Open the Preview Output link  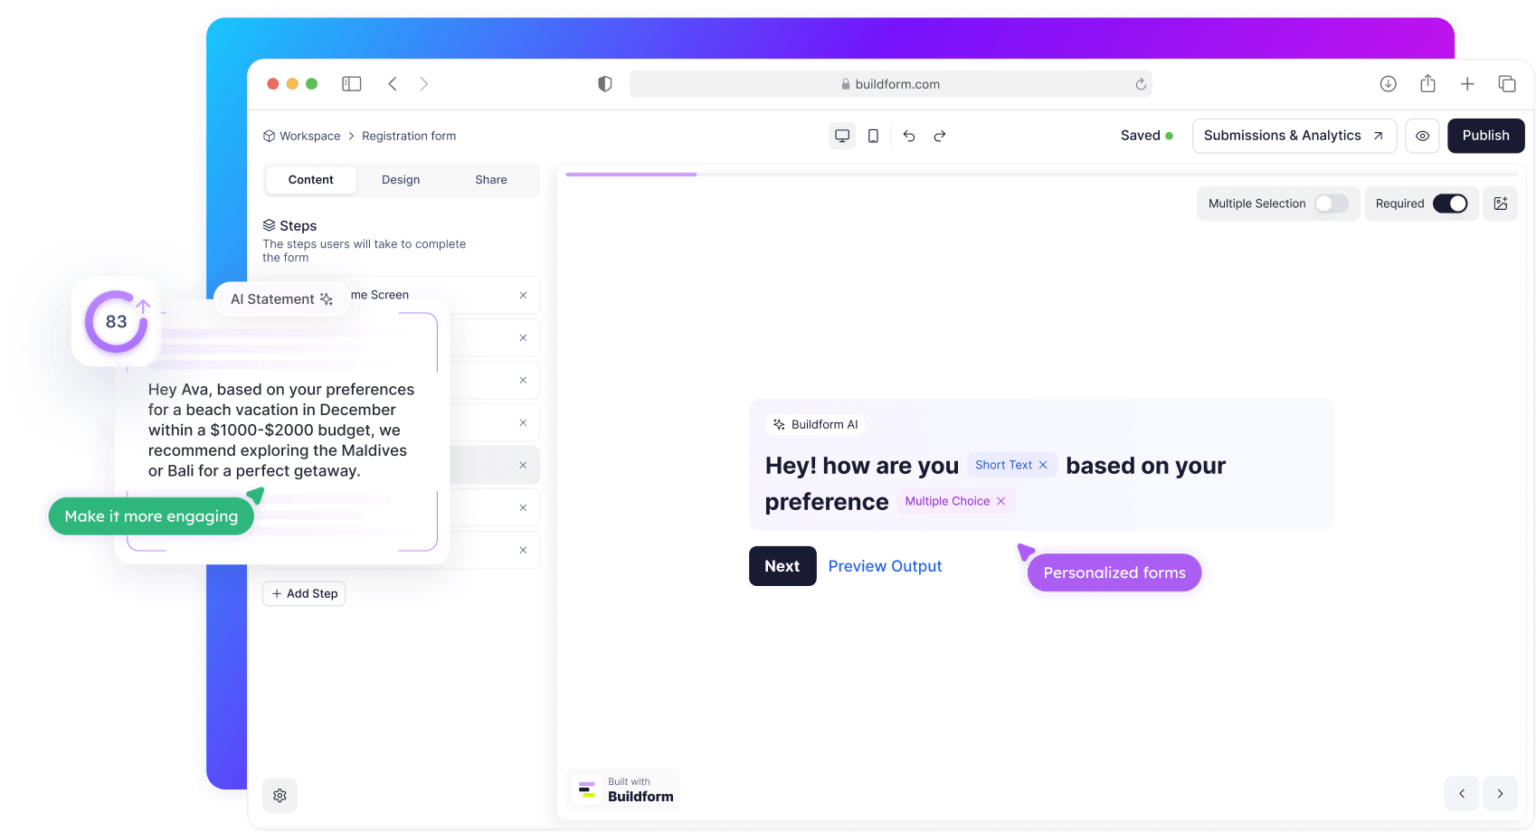pyautogui.click(x=885, y=566)
